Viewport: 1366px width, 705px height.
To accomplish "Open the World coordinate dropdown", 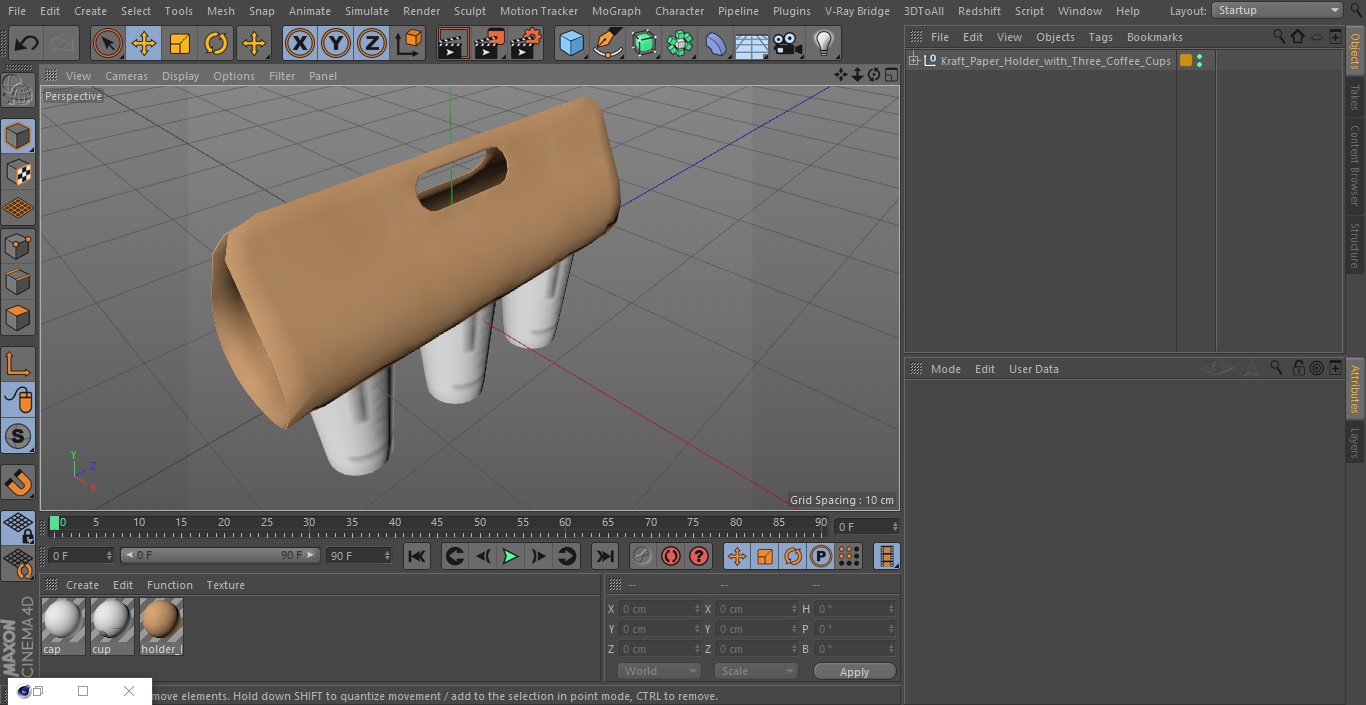I will click(659, 672).
